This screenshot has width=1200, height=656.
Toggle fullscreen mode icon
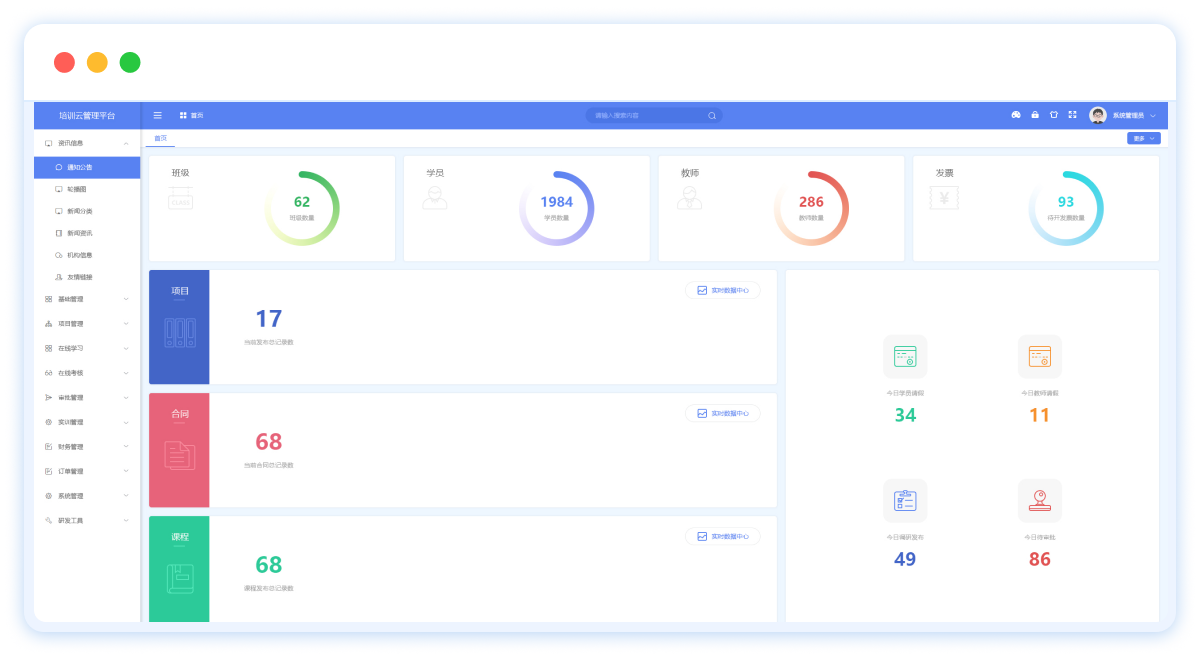pos(1072,115)
